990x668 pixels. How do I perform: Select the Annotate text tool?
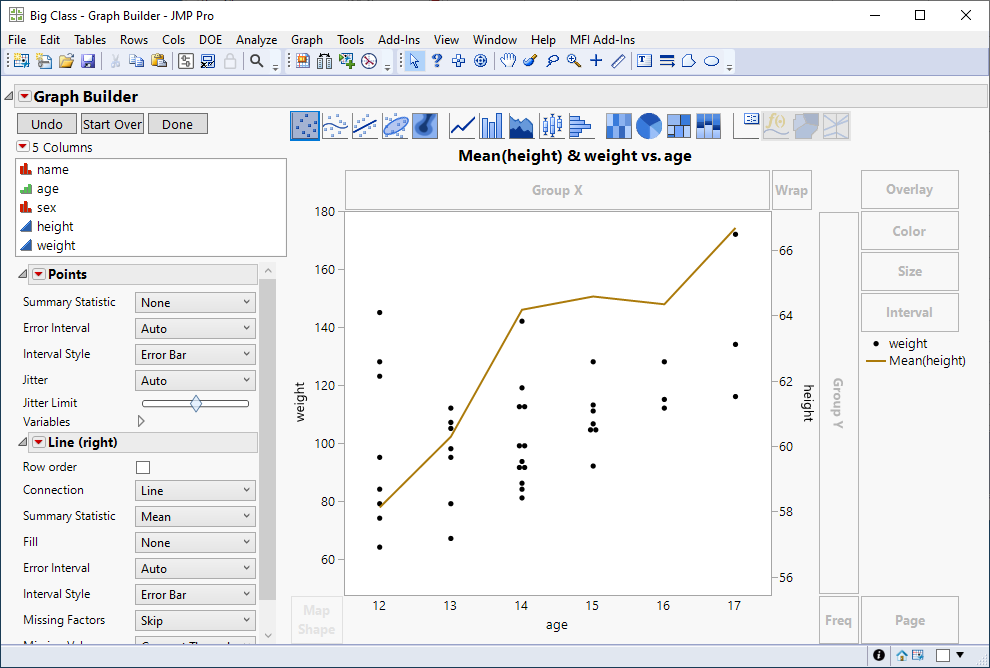point(644,61)
